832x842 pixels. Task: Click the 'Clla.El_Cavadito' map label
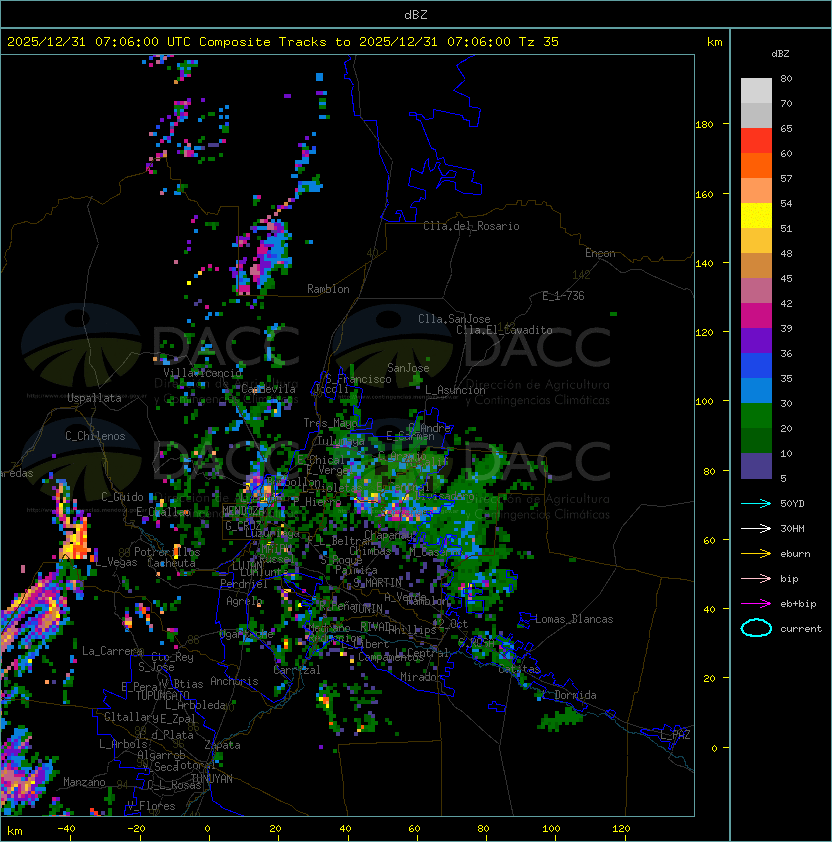504,330
